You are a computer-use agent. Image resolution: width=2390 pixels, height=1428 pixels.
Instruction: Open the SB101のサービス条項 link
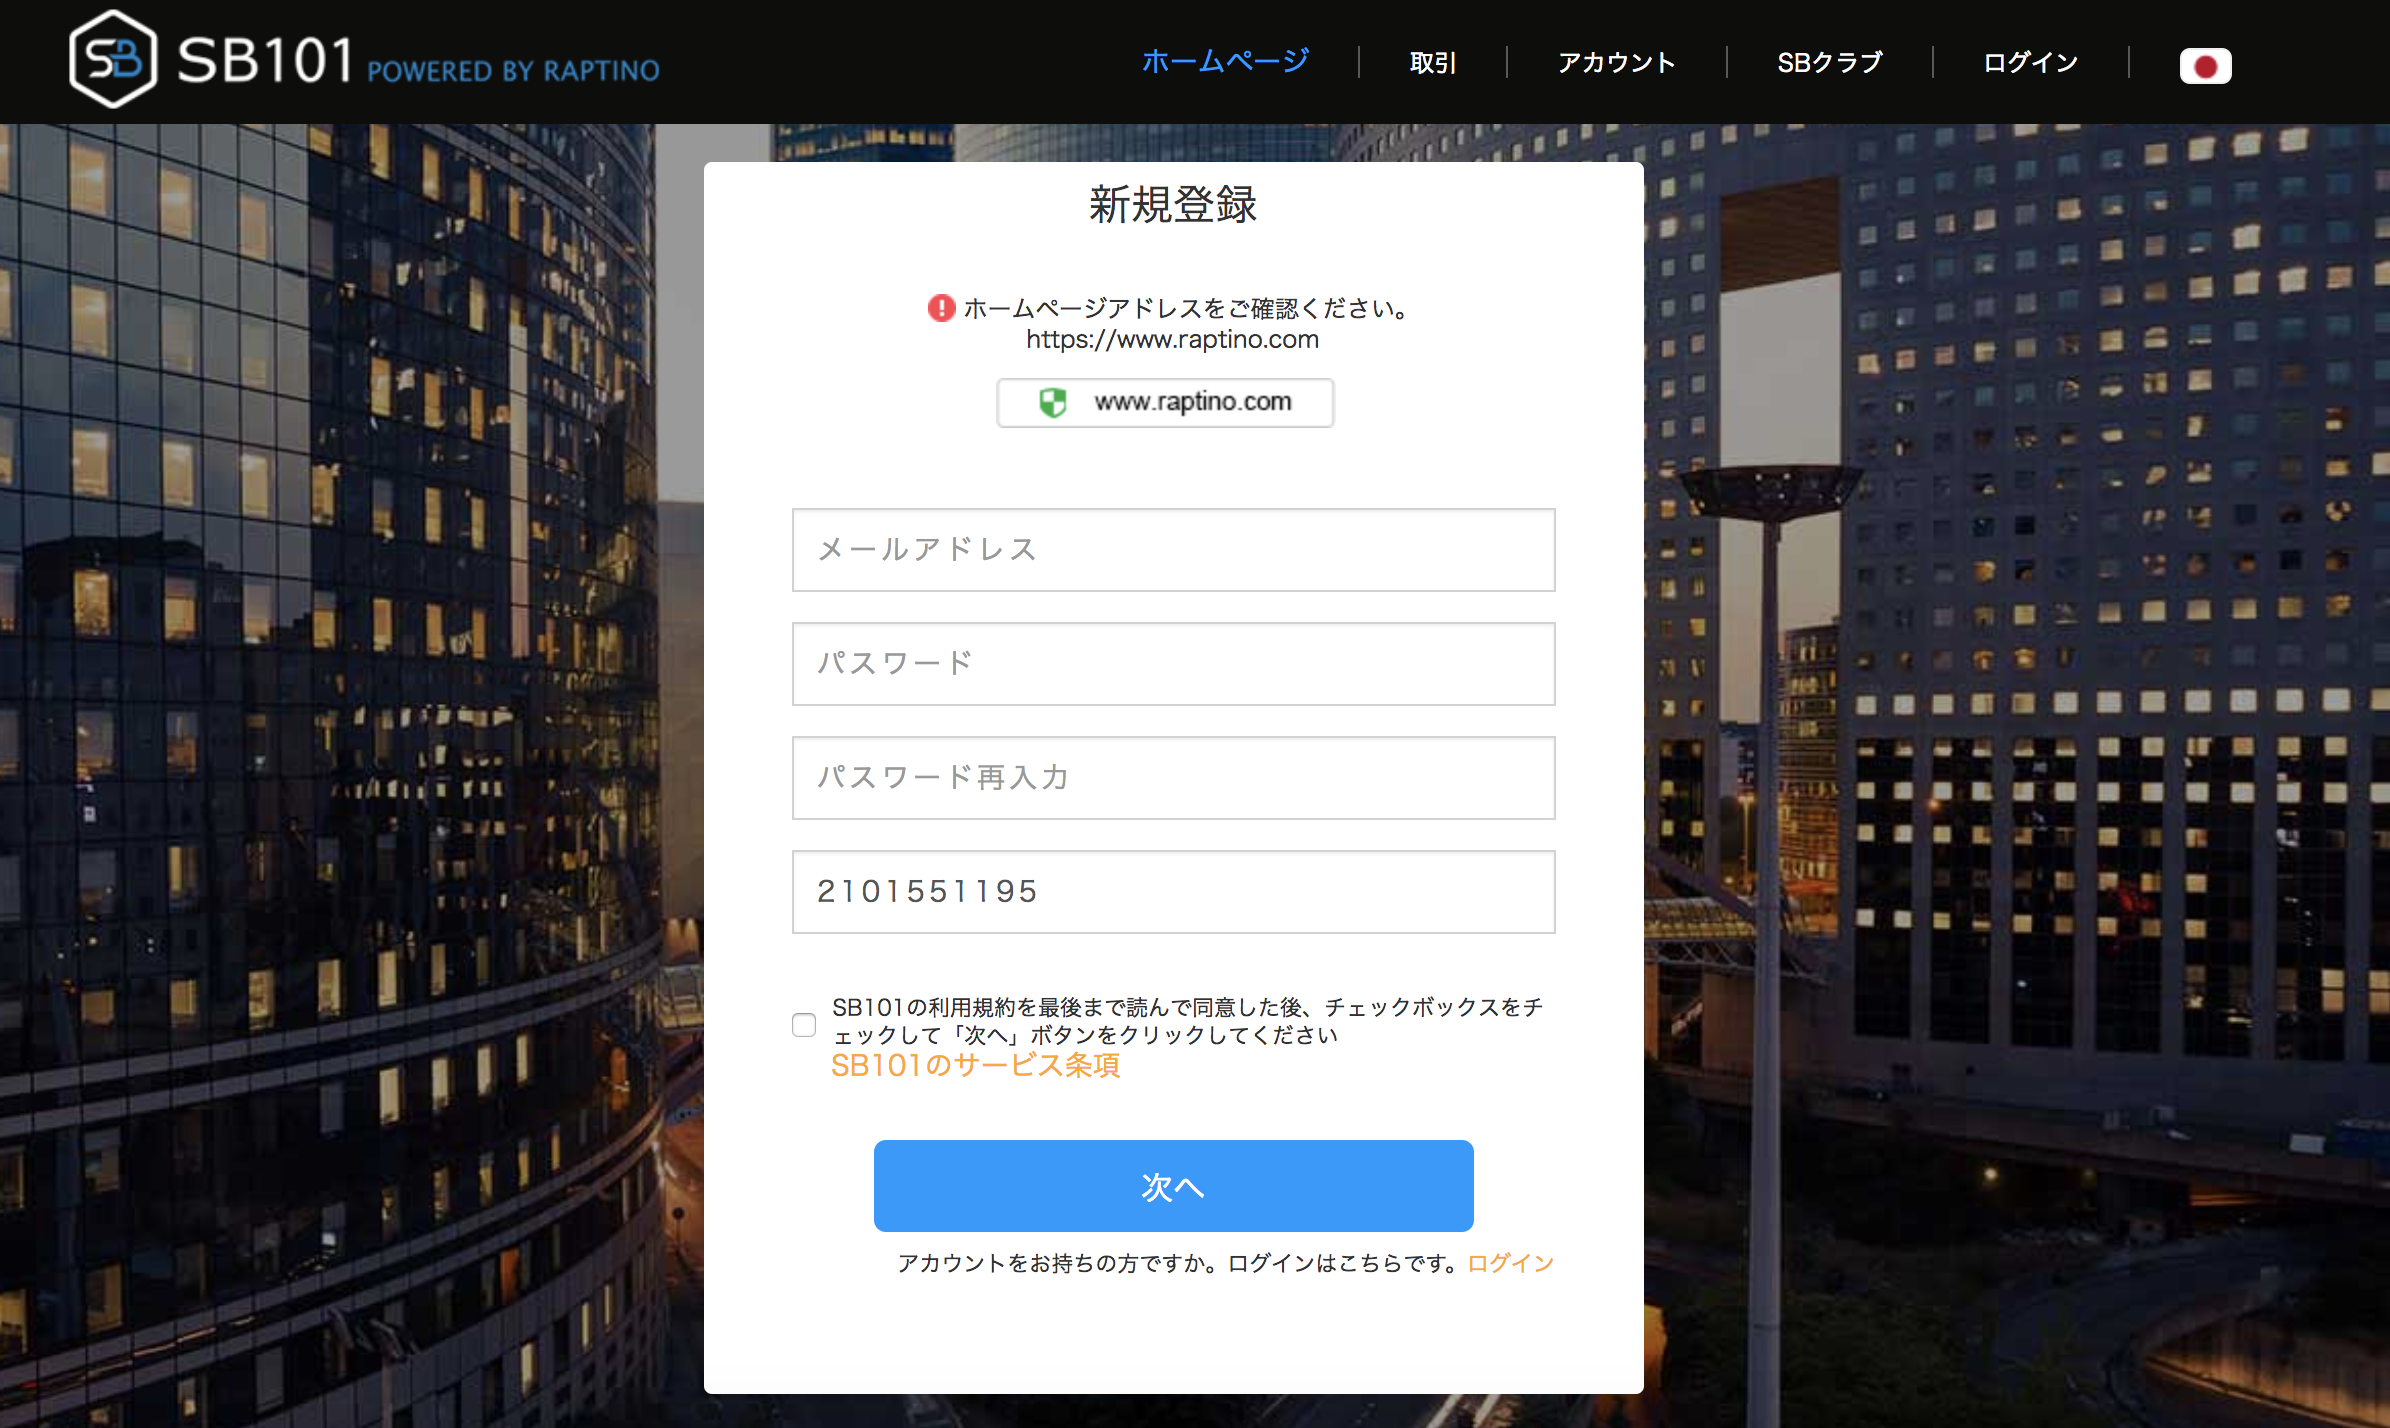[975, 1066]
